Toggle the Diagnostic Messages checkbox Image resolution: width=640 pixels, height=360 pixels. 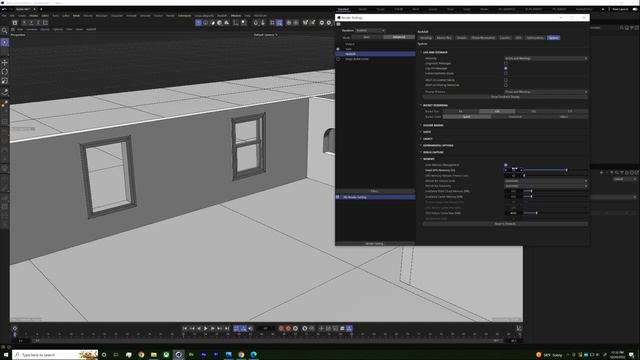point(506,63)
